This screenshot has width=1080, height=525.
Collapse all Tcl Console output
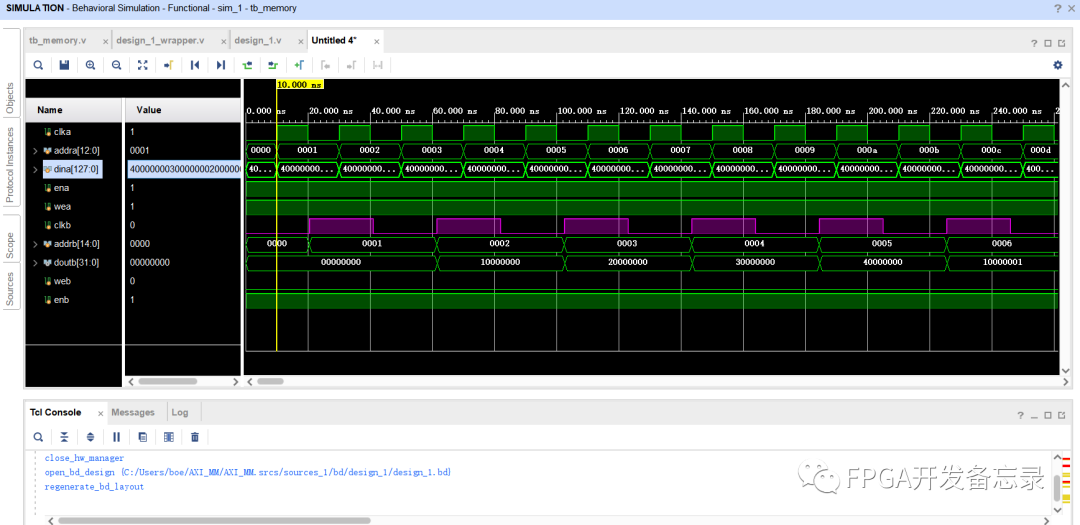point(64,437)
